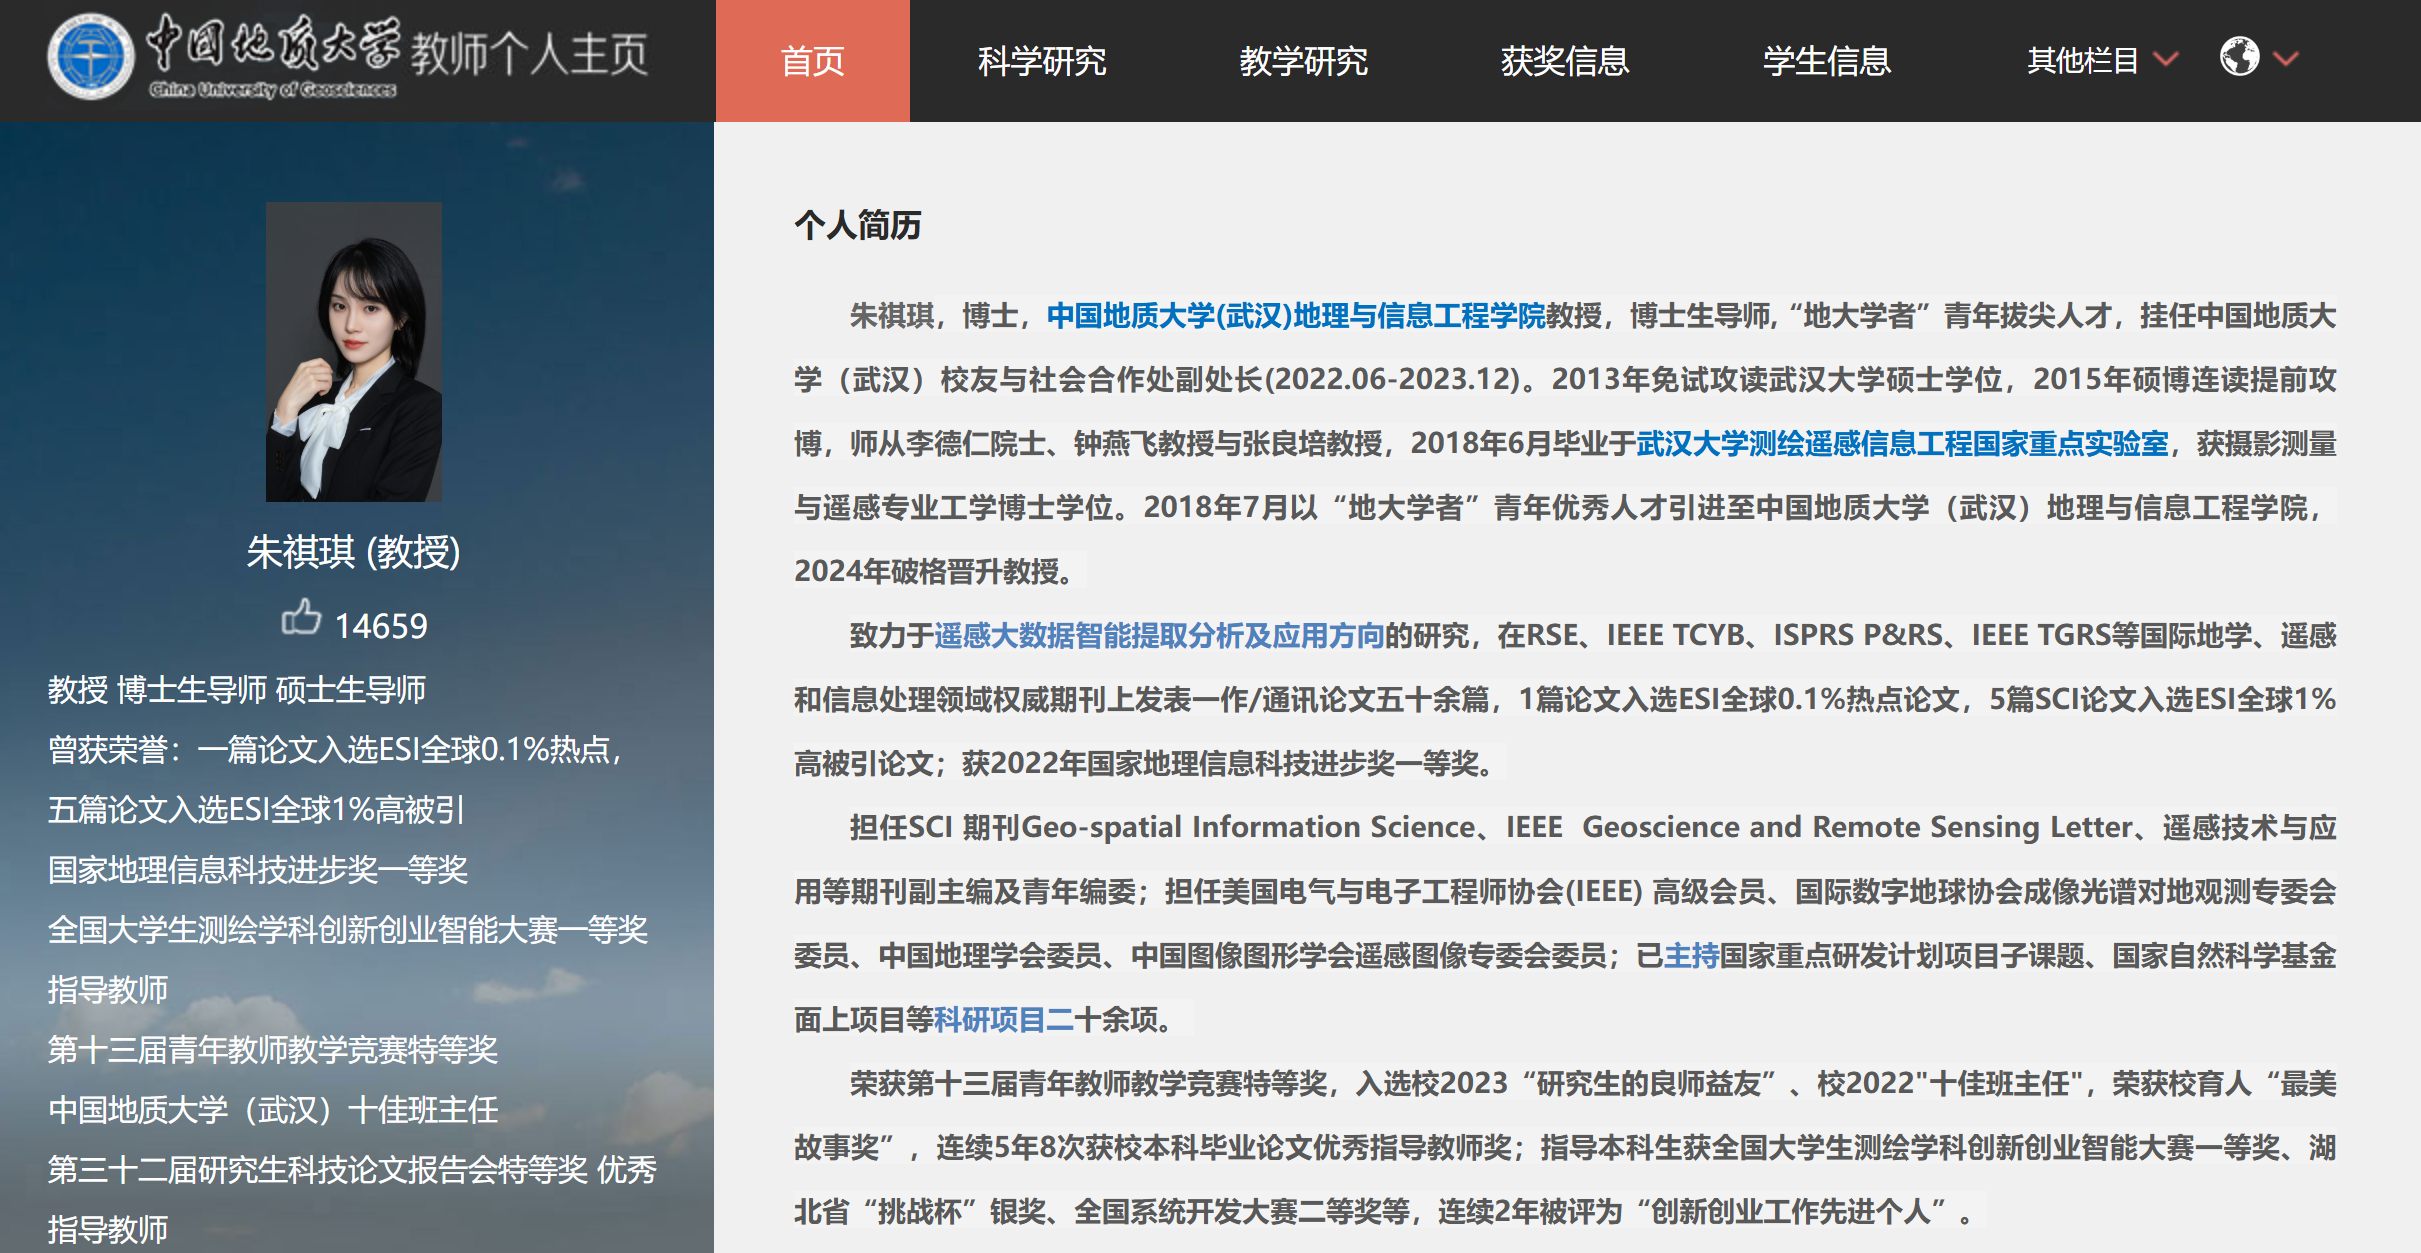This screenshot has width=2421, height=1253.
Task: Click the 主持 hyperlink
Action: point(1691,956)
